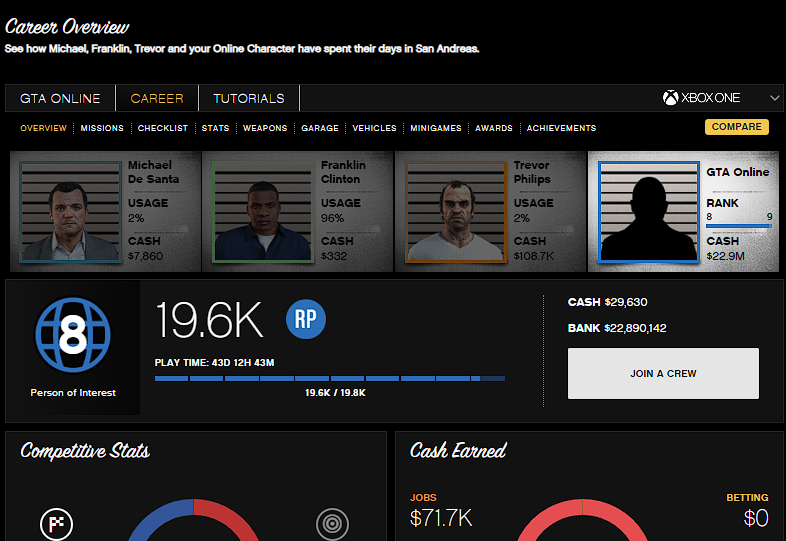Open the Weapons section
The image size is (786, 541).
coord(265,128)
